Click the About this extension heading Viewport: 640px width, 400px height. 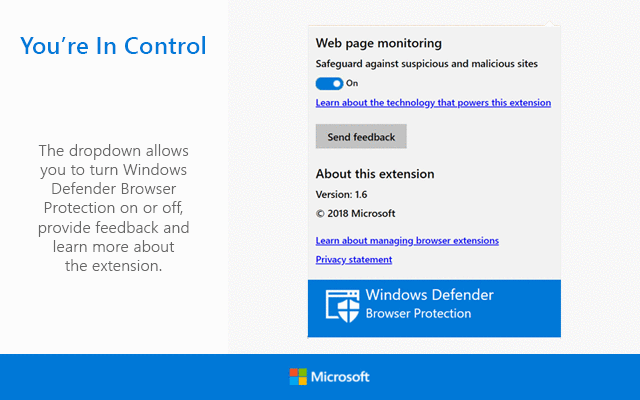pos(375,174)
